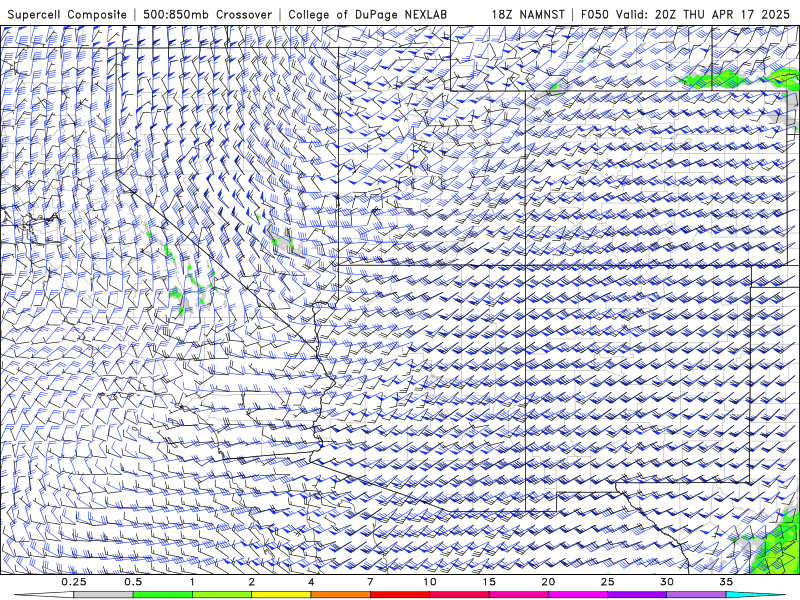
Task: Click the 18Z NAMNST model run label
Action: point(528,14)
